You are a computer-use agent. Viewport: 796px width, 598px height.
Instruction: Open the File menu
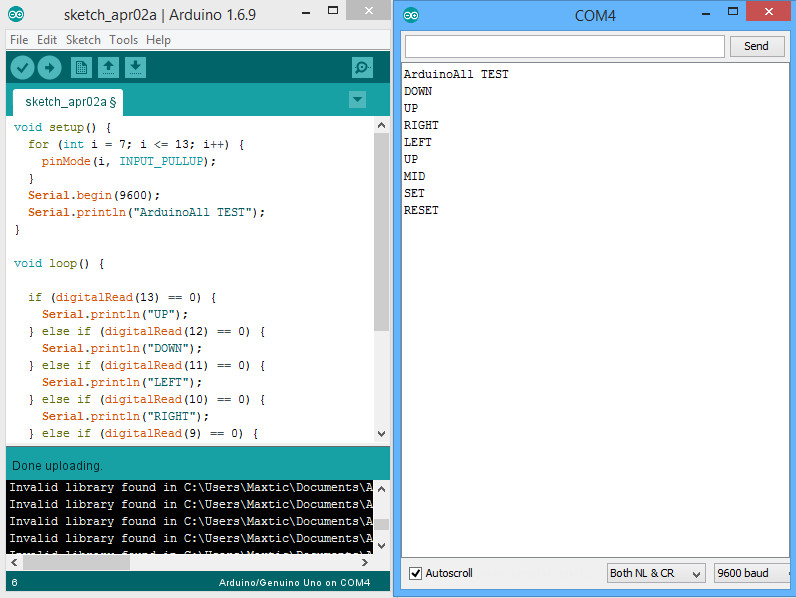(19, 40)
